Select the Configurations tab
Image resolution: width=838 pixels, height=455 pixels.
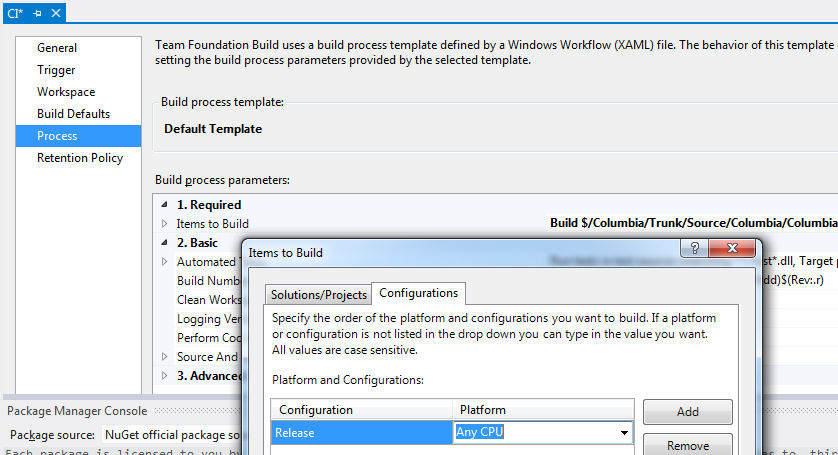pos(419,293)
